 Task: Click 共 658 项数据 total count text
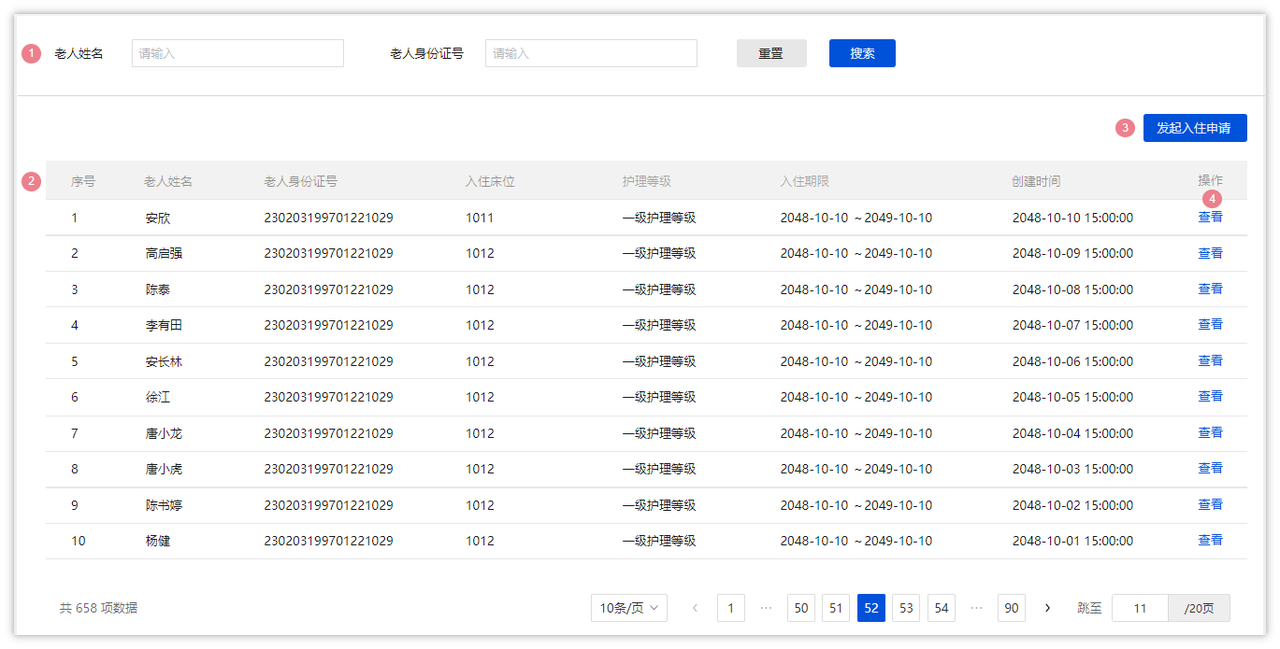pyautogui.click(x=98, y=608)
